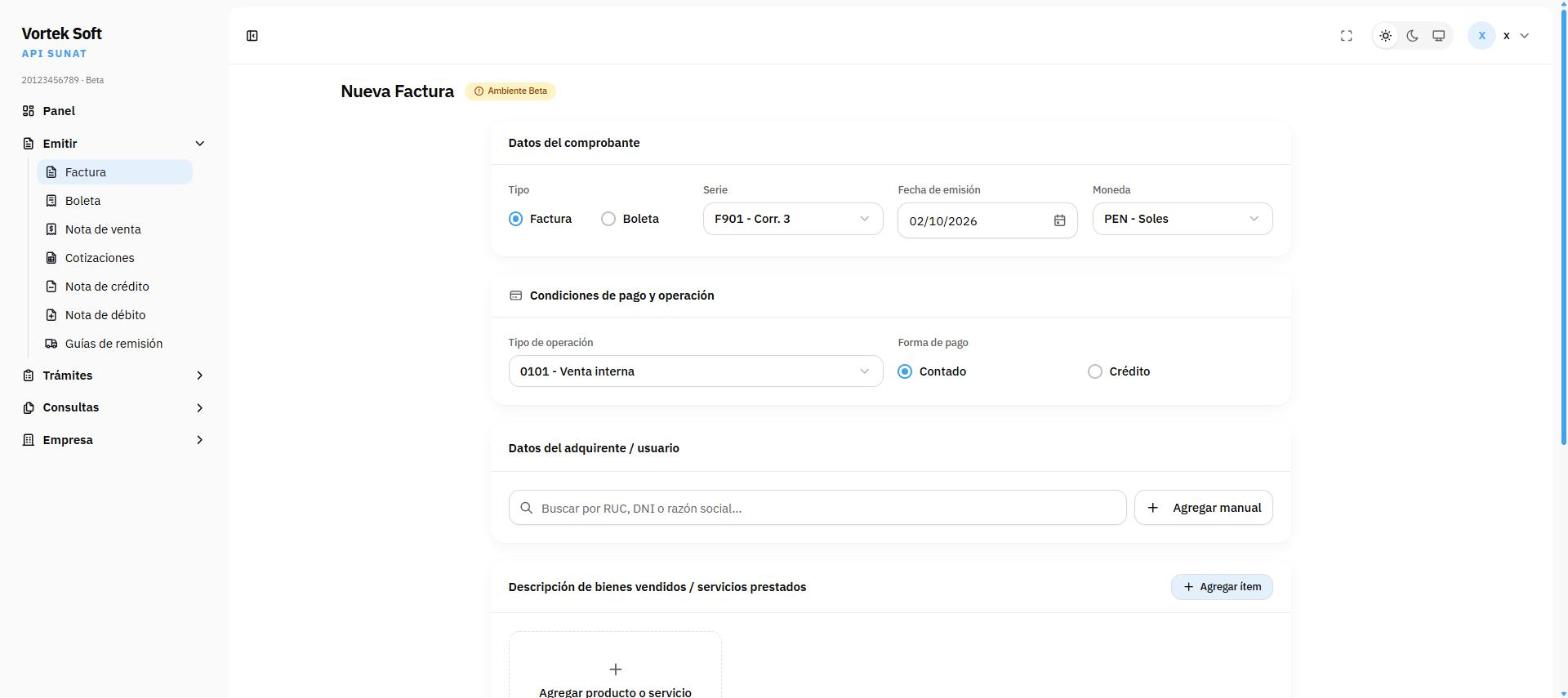Open Boleta in the sidebar menu
The image size is (1568, 698).
[x=114, y=201]
